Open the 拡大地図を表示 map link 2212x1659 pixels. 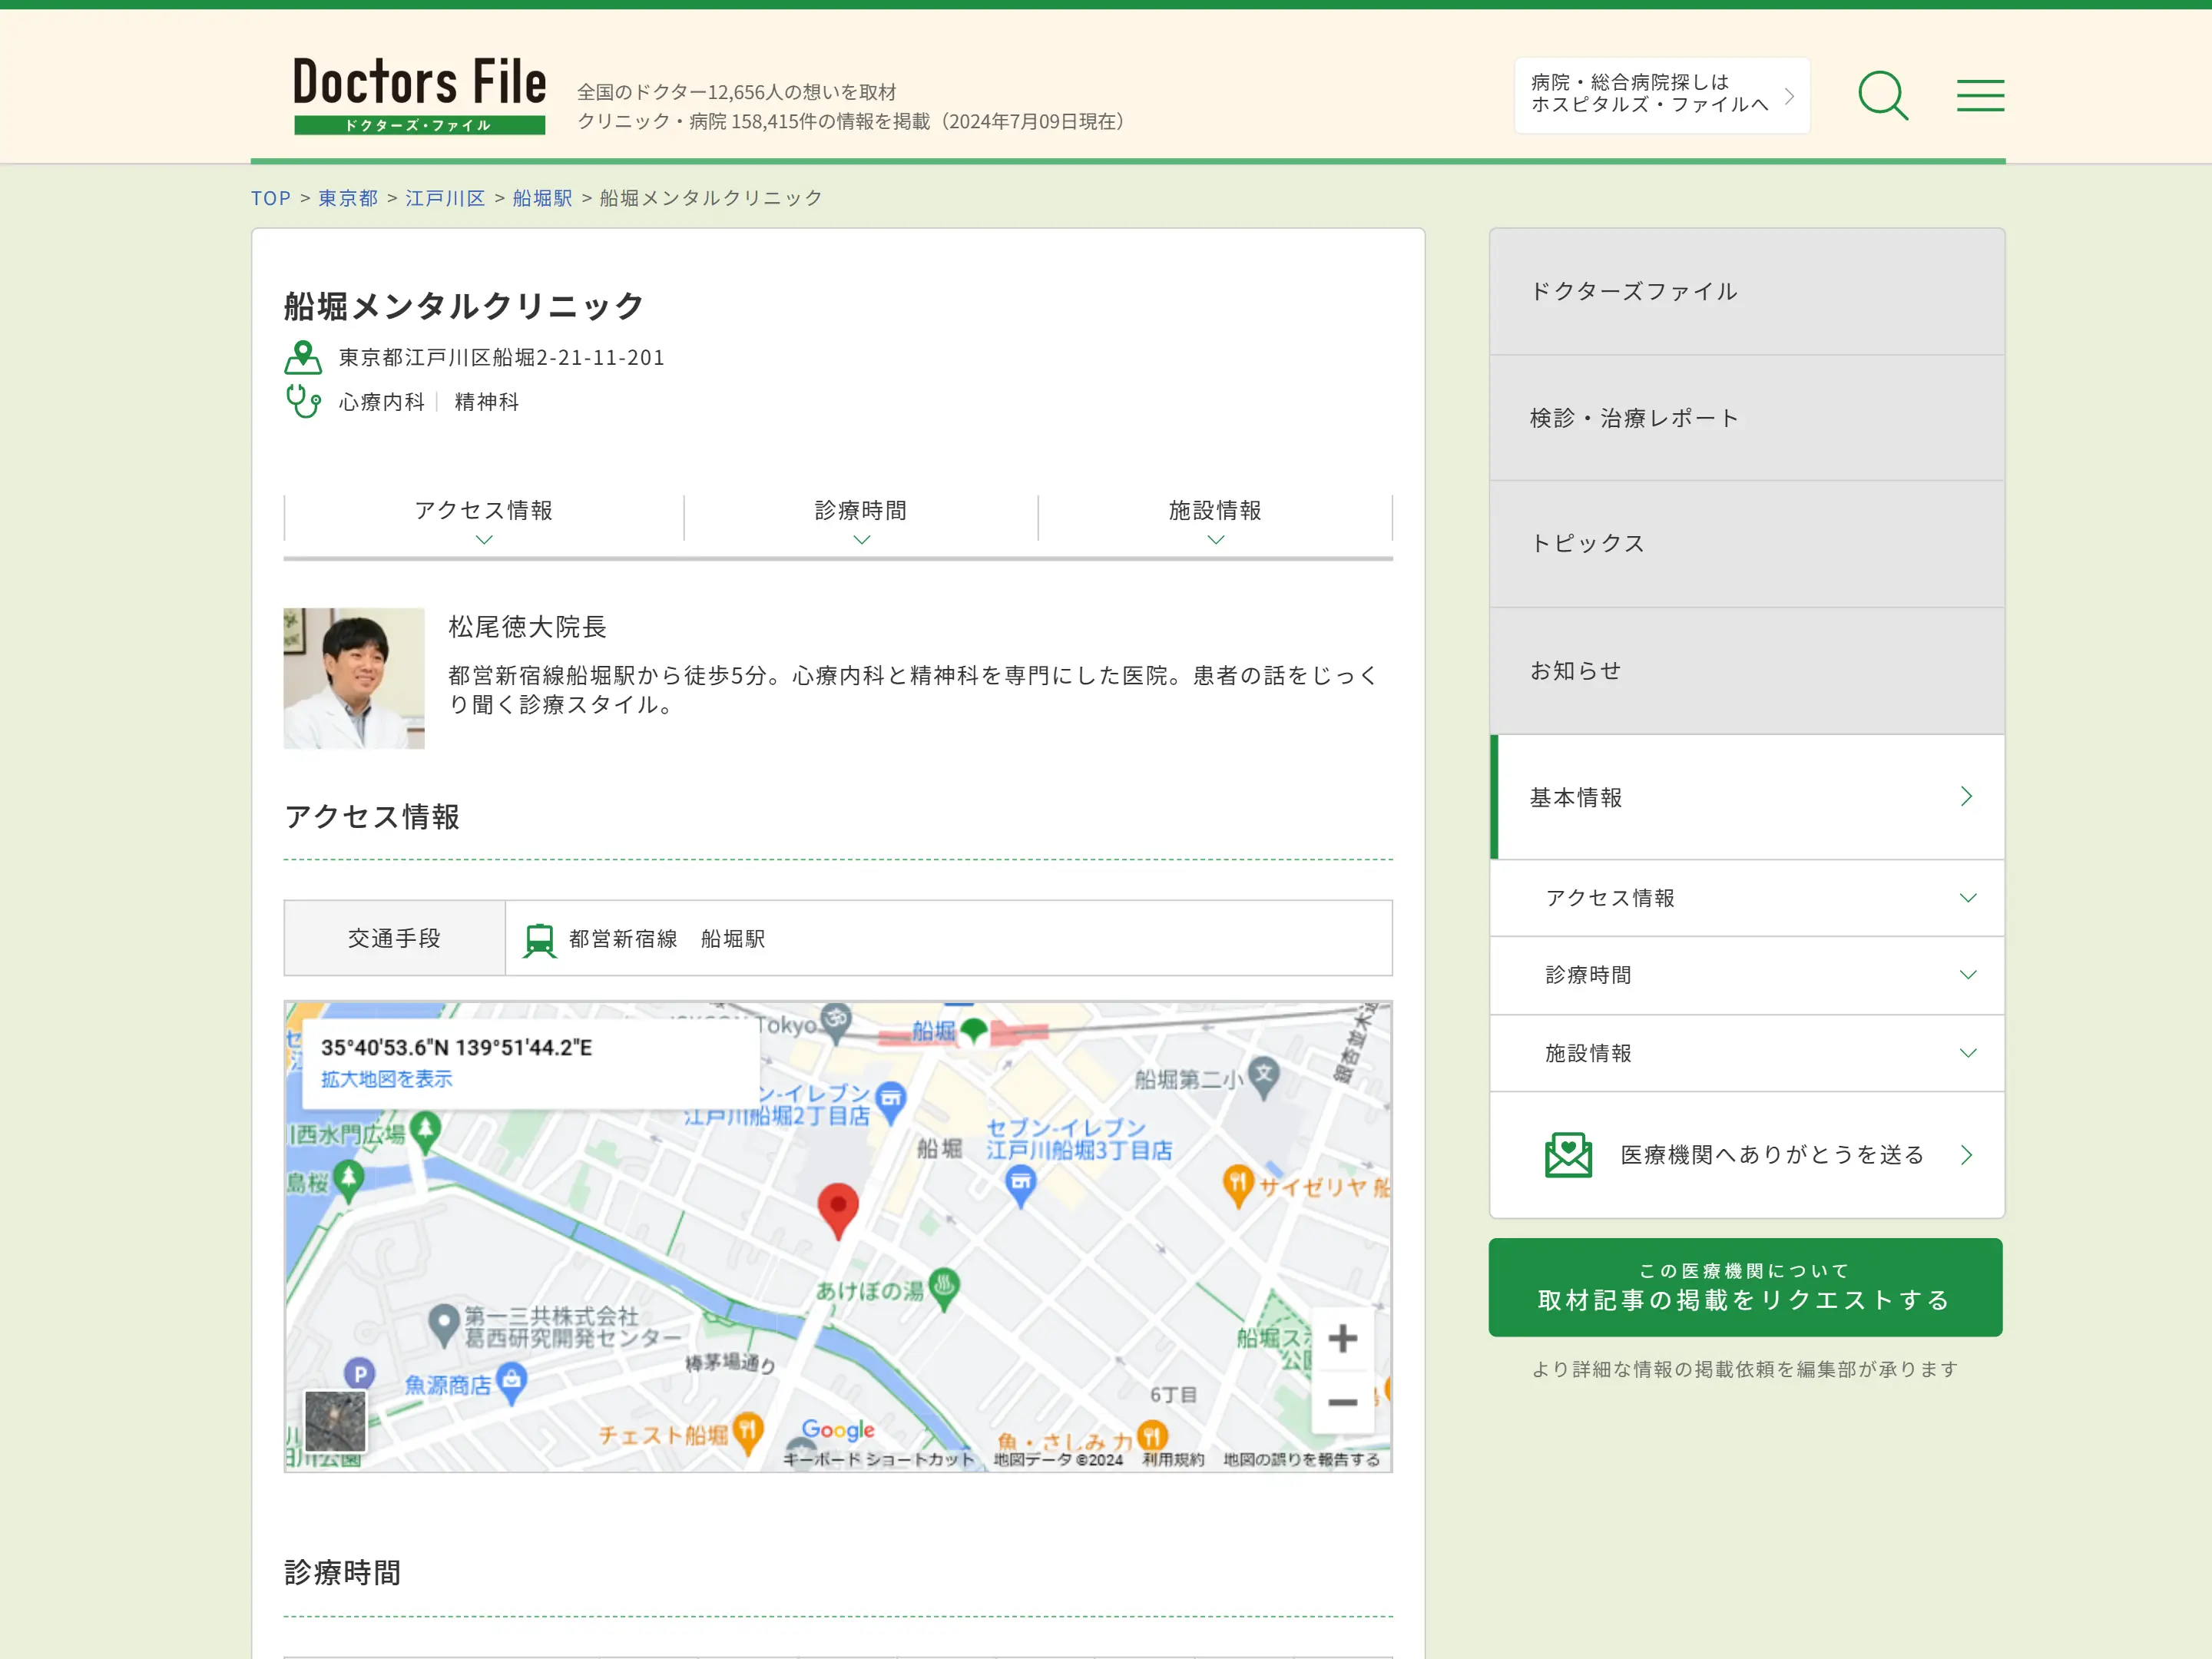click(x=386, y=1079)
